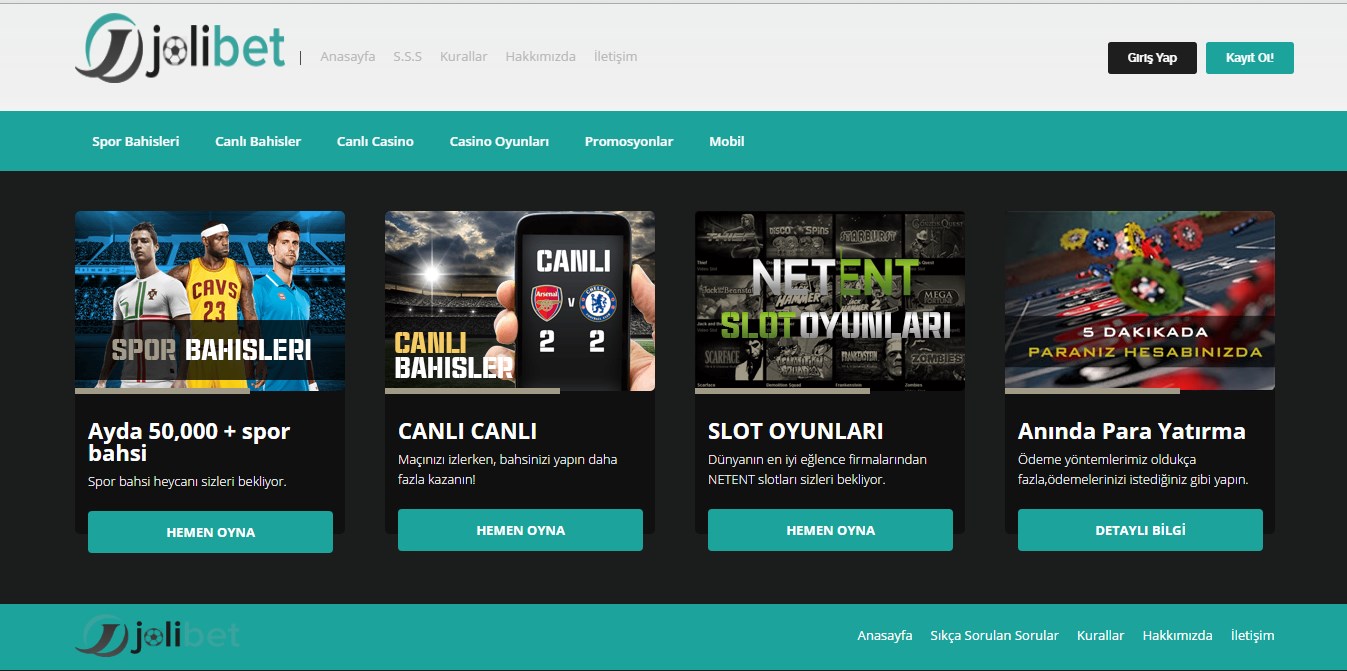
Task: Click the 'Anında Para Yatırma' heading
Action: point(1132,431)
